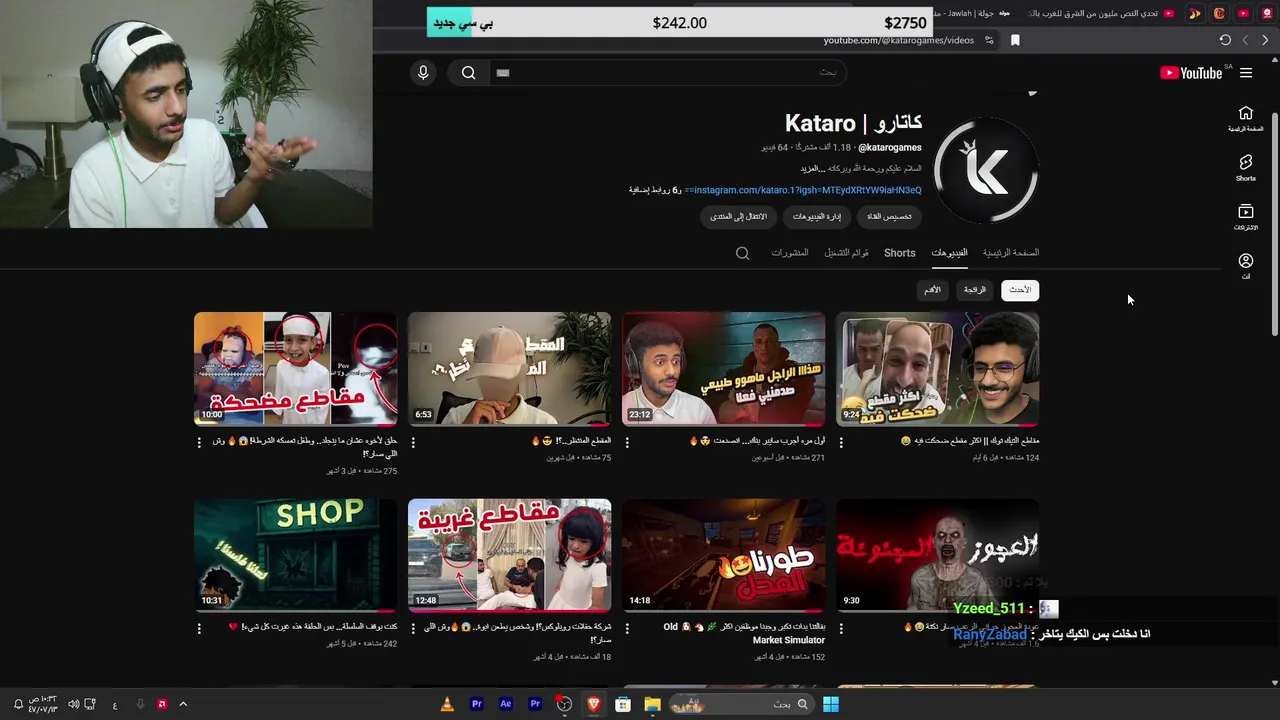Open File Explorer from the taskbar
The height and width of the screenshot is (720, 1280).
(x=652, y=704)
